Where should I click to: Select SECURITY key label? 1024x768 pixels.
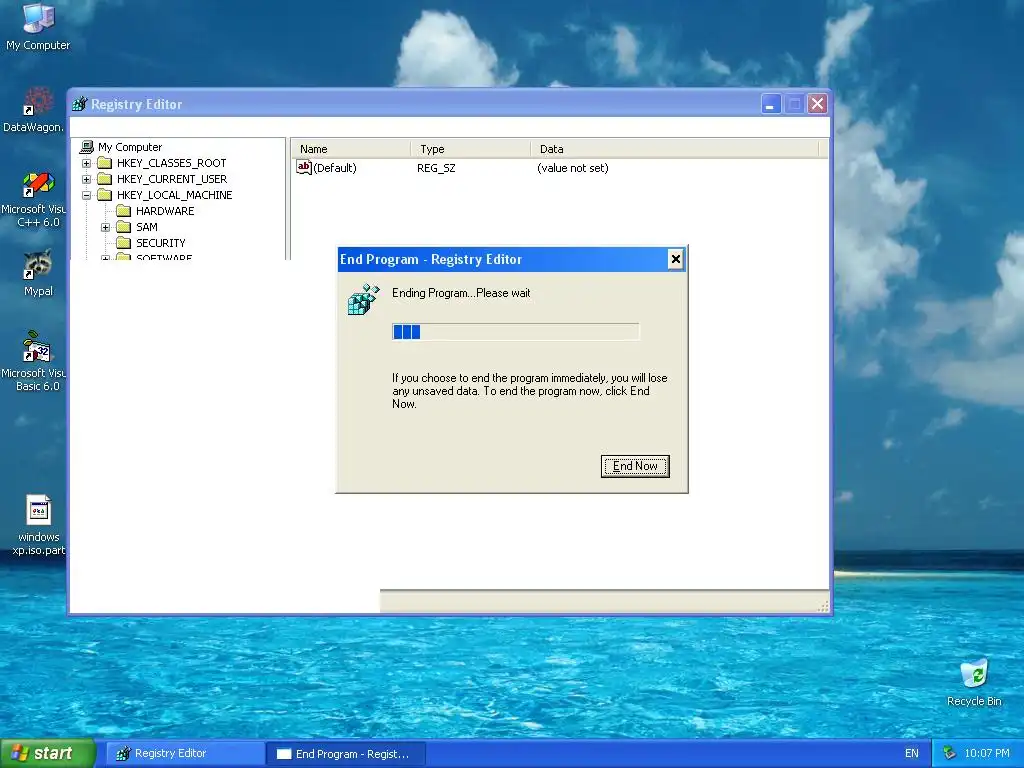point(161,243)
